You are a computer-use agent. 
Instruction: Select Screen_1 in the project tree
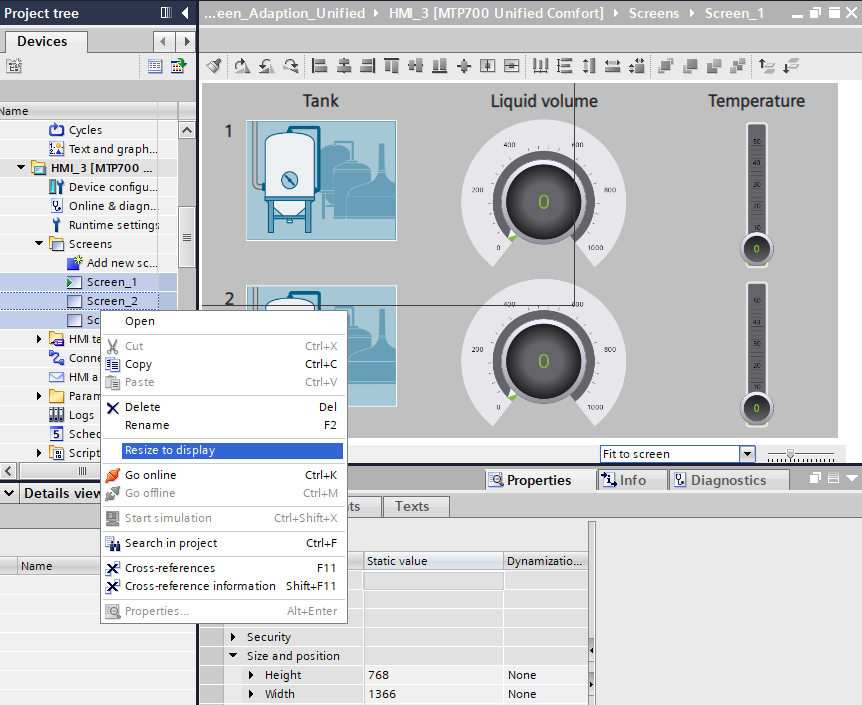(x=111, y=282)
